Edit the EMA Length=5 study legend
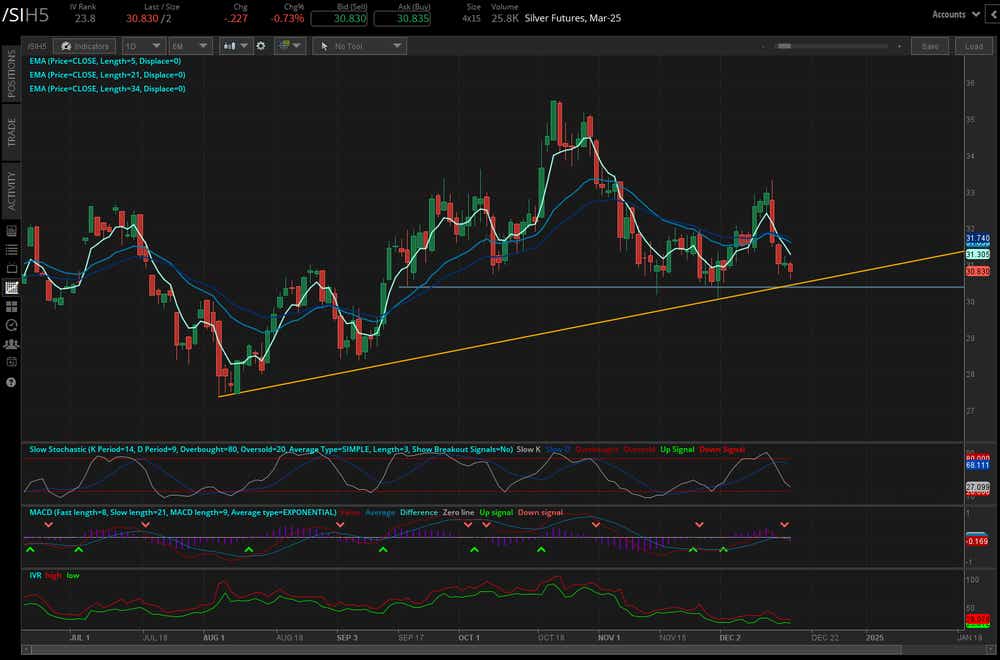 tap(102, 61)
